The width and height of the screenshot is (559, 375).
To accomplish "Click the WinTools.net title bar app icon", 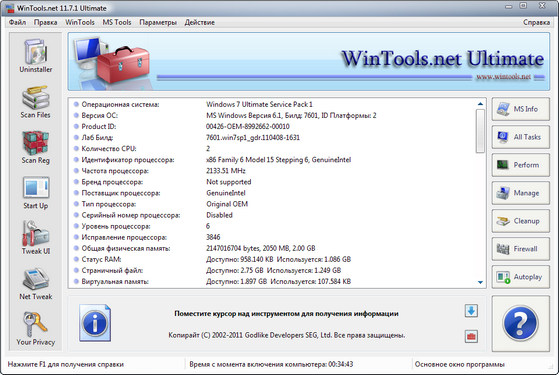I will pyautogui.click(x=10, y=8).
